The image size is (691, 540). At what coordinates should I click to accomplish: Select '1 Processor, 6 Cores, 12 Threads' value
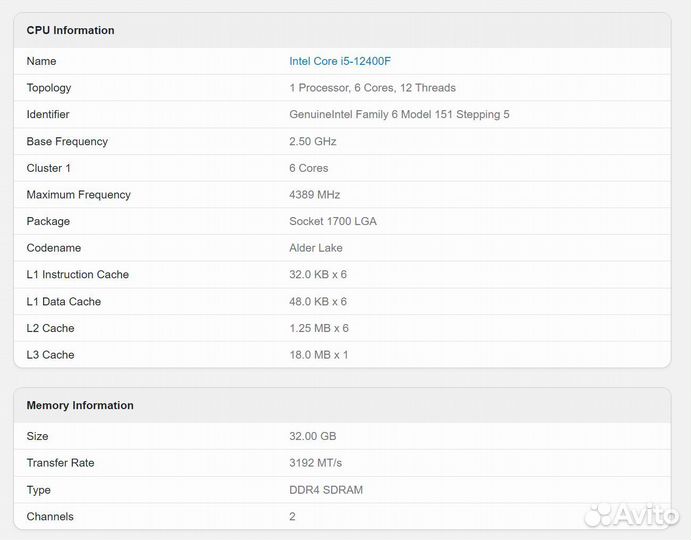click(372, 88)
